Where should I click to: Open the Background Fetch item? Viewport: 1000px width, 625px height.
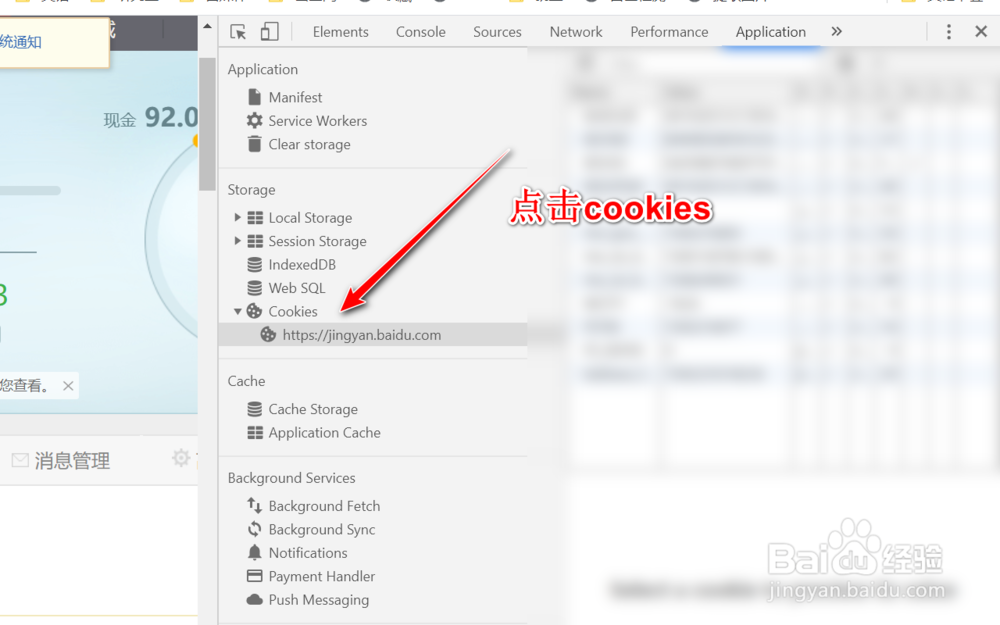[324, 506]
